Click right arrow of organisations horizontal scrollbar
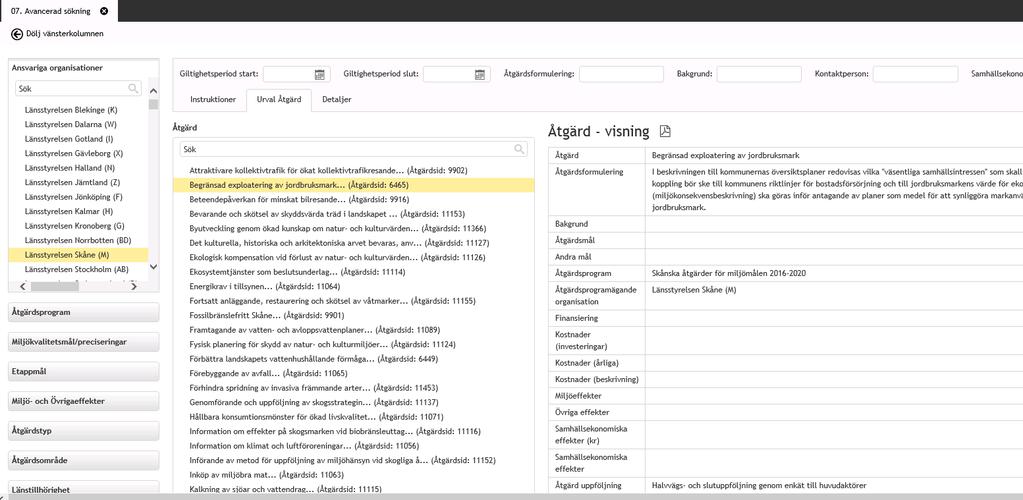 coord(133,286)
